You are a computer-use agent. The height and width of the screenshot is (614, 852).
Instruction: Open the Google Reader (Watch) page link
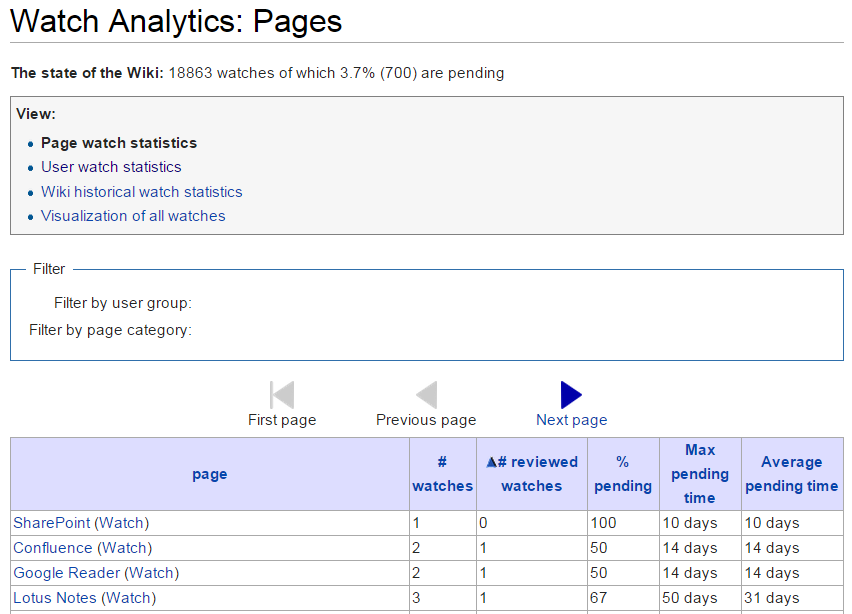(x=96, y=573)
